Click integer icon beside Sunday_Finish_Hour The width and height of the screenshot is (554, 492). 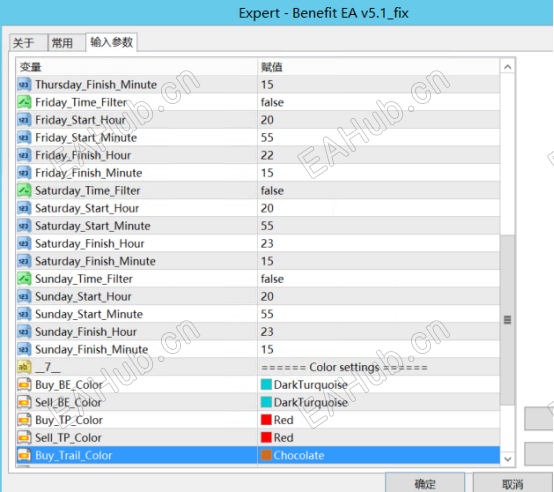(x=24, y=332)
